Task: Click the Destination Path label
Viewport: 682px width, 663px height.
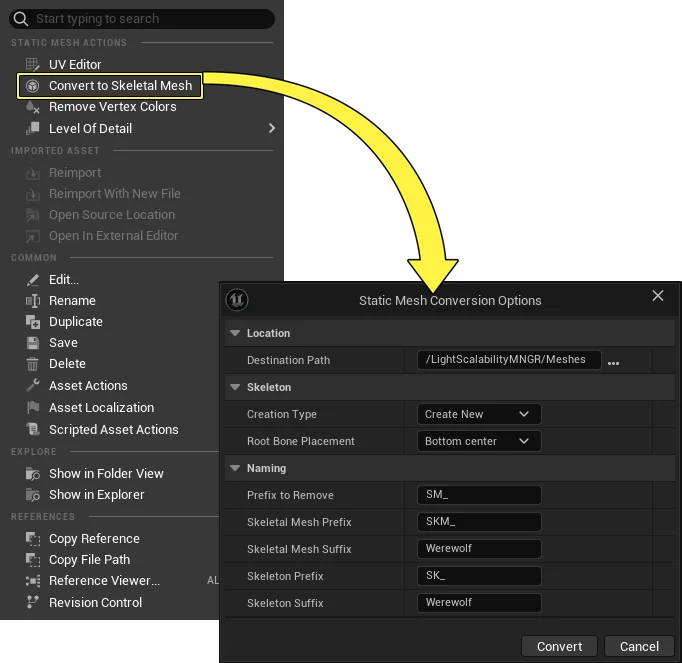Action: pos(288,360)
